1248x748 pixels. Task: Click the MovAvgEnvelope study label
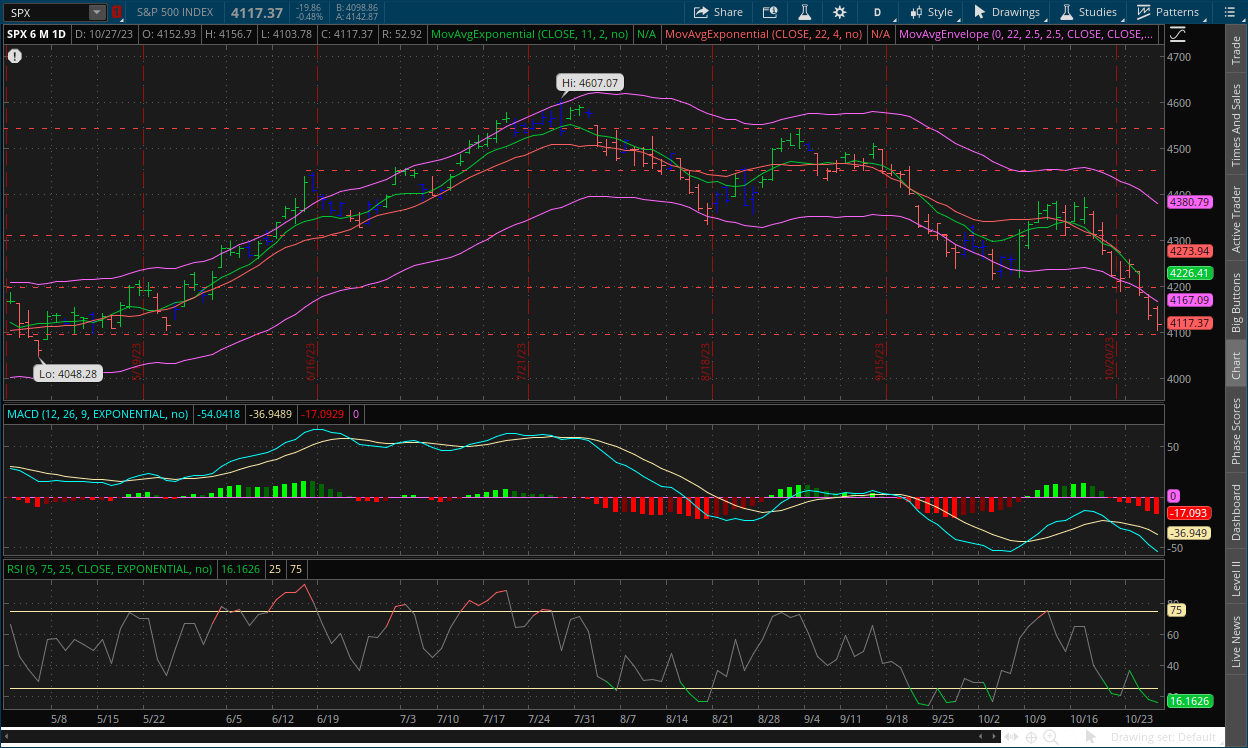pyautogui.click(x=1028, y=34)
